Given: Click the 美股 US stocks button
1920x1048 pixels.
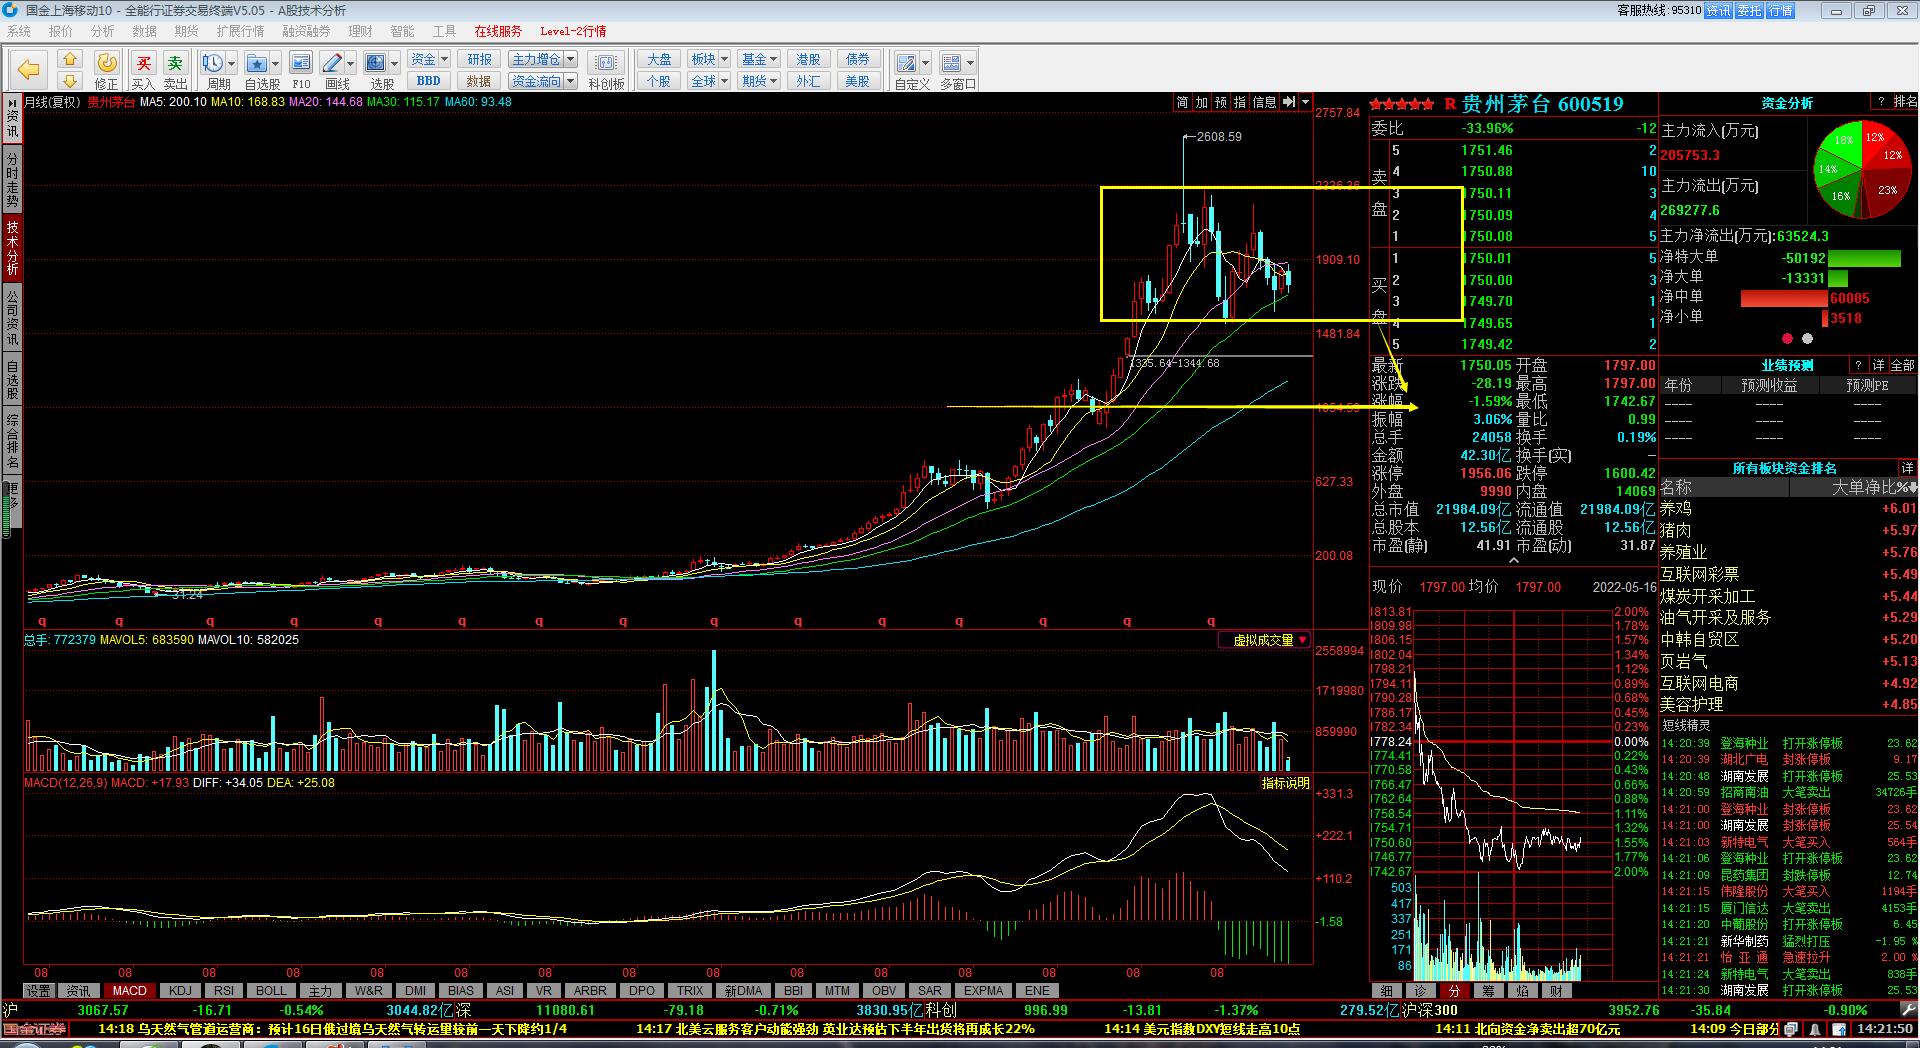Looking at the screenshot, I should coord(857,81).
